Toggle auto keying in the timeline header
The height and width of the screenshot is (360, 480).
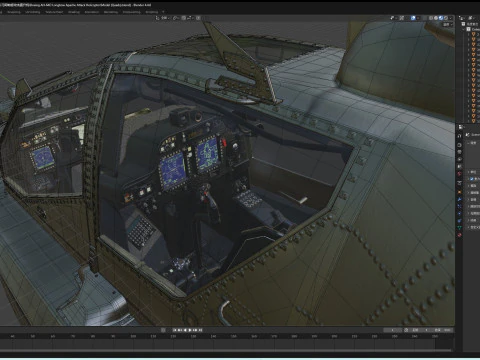pyautogui.click(x=163, y=330)
